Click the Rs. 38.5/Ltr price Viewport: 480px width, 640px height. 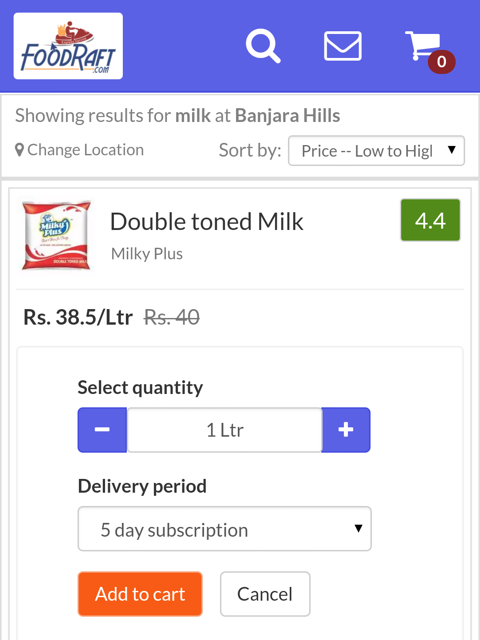[x=78, y=317]
